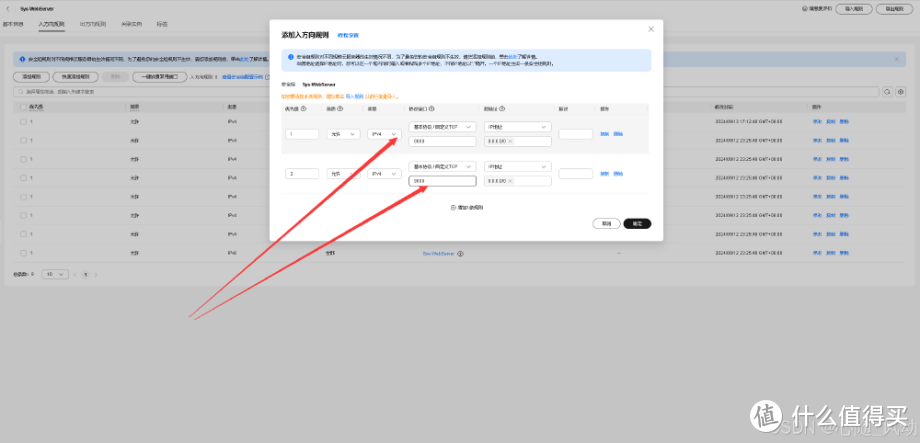Image resolution: width=920 pixels, height=443 pixels.
Task: Dismiss the background page info banner
Action: point(896,59)
